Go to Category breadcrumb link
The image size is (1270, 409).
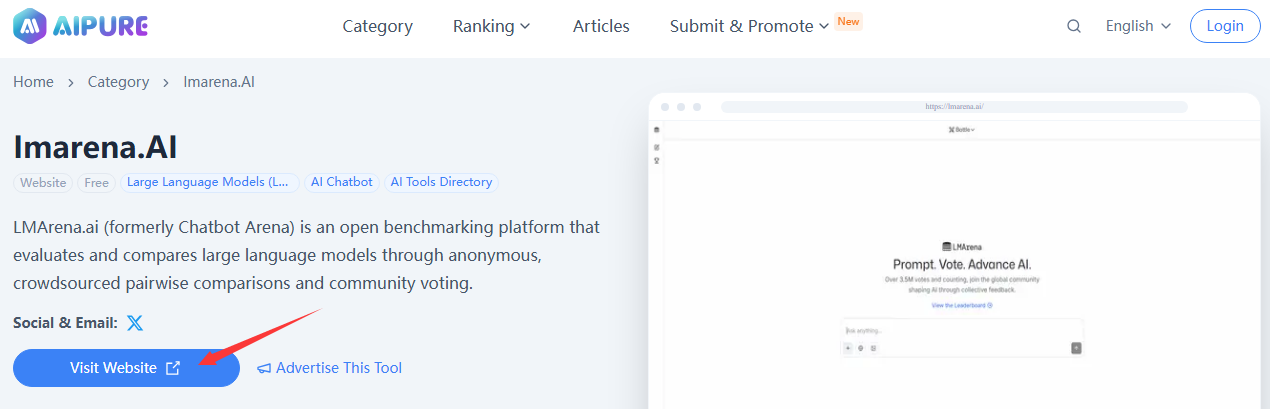[118, 82]
